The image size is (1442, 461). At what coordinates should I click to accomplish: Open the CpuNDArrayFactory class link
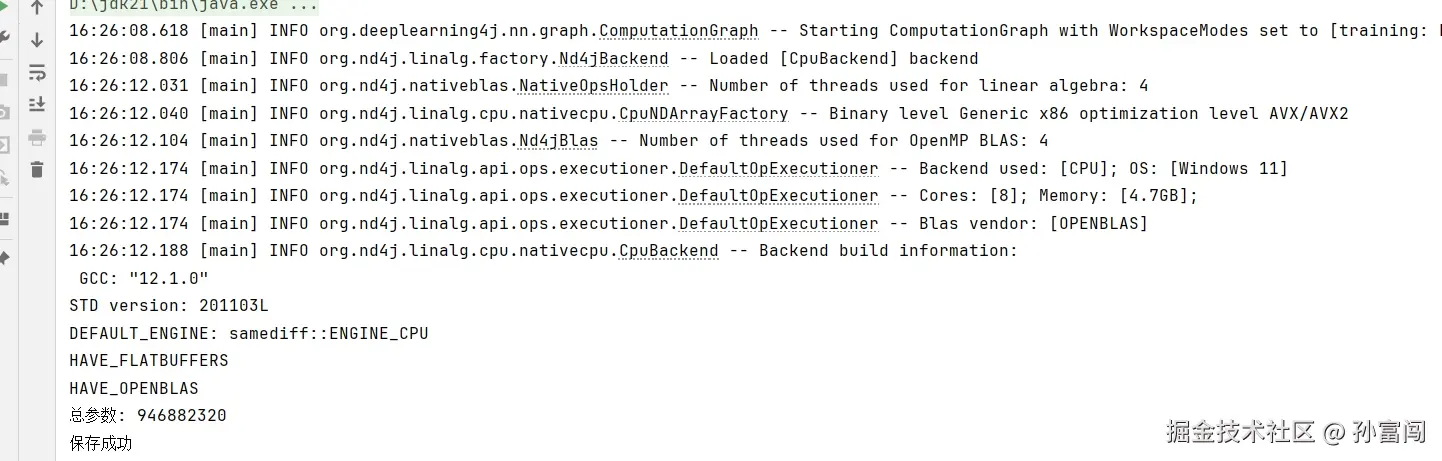tap(703, 114)
